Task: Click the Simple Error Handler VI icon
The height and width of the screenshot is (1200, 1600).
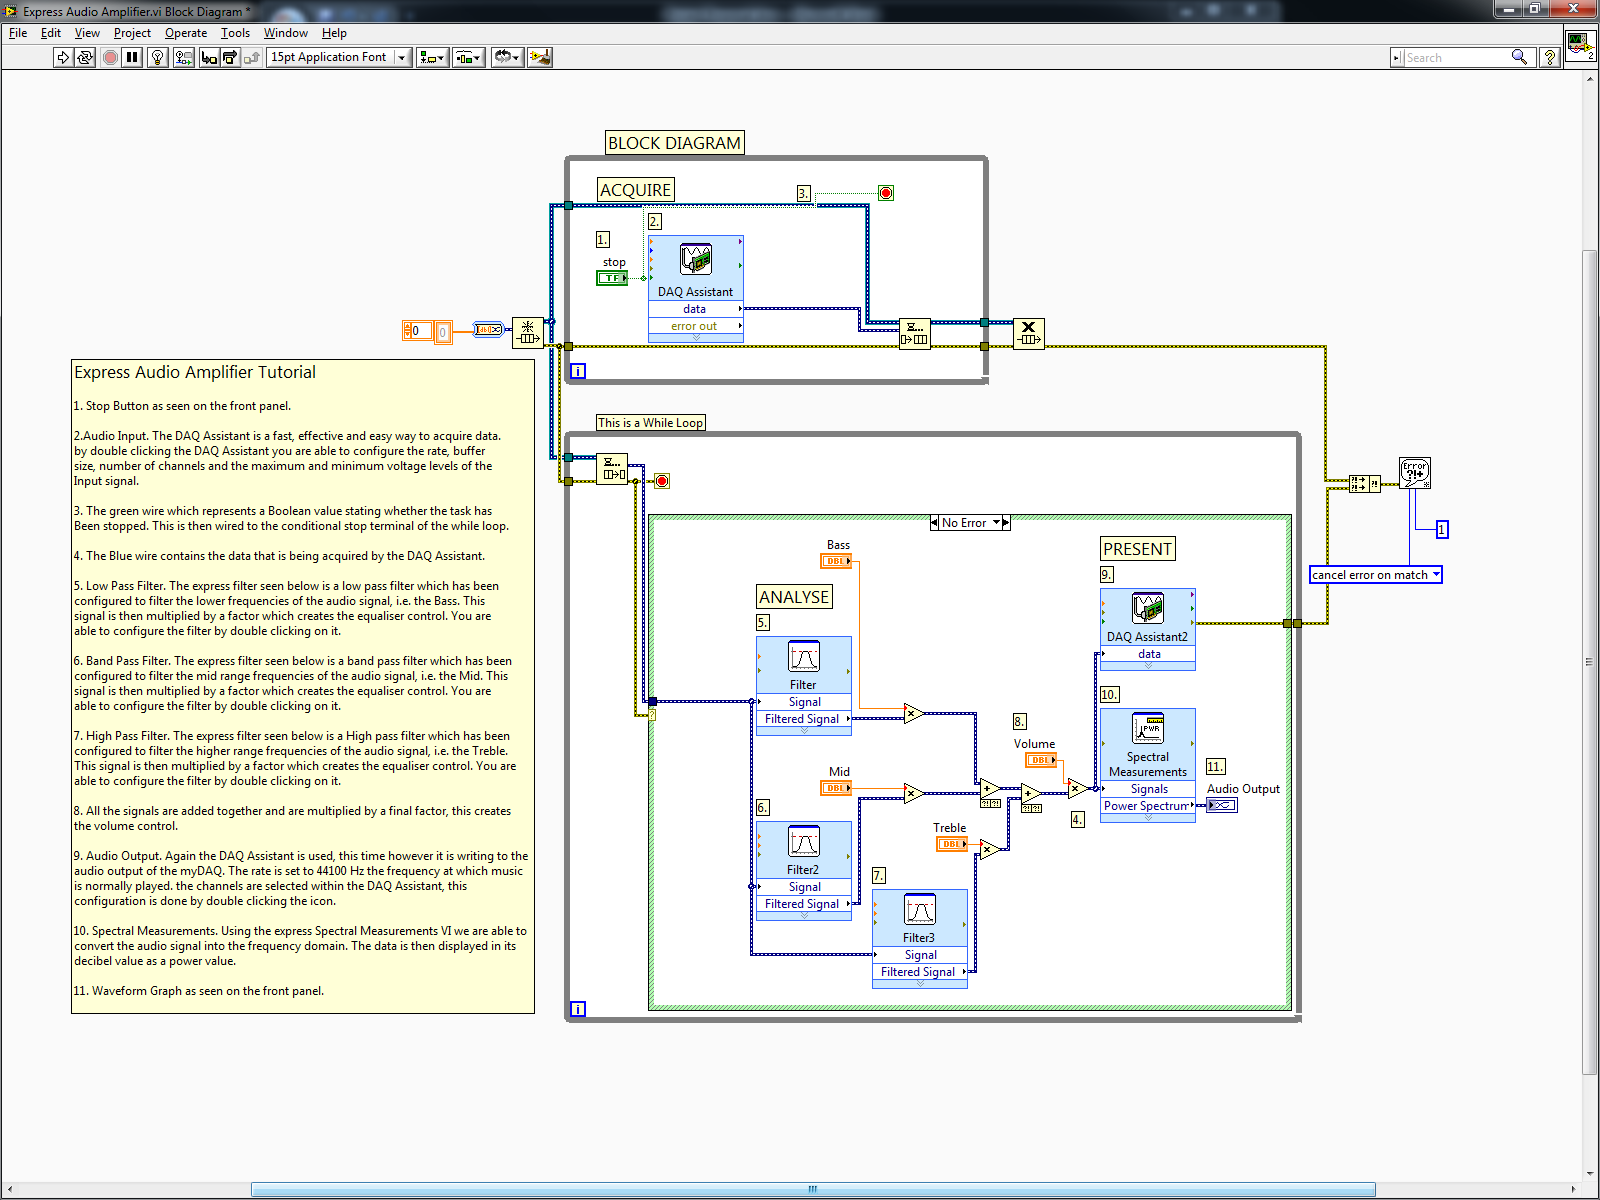Action: 1415,473
